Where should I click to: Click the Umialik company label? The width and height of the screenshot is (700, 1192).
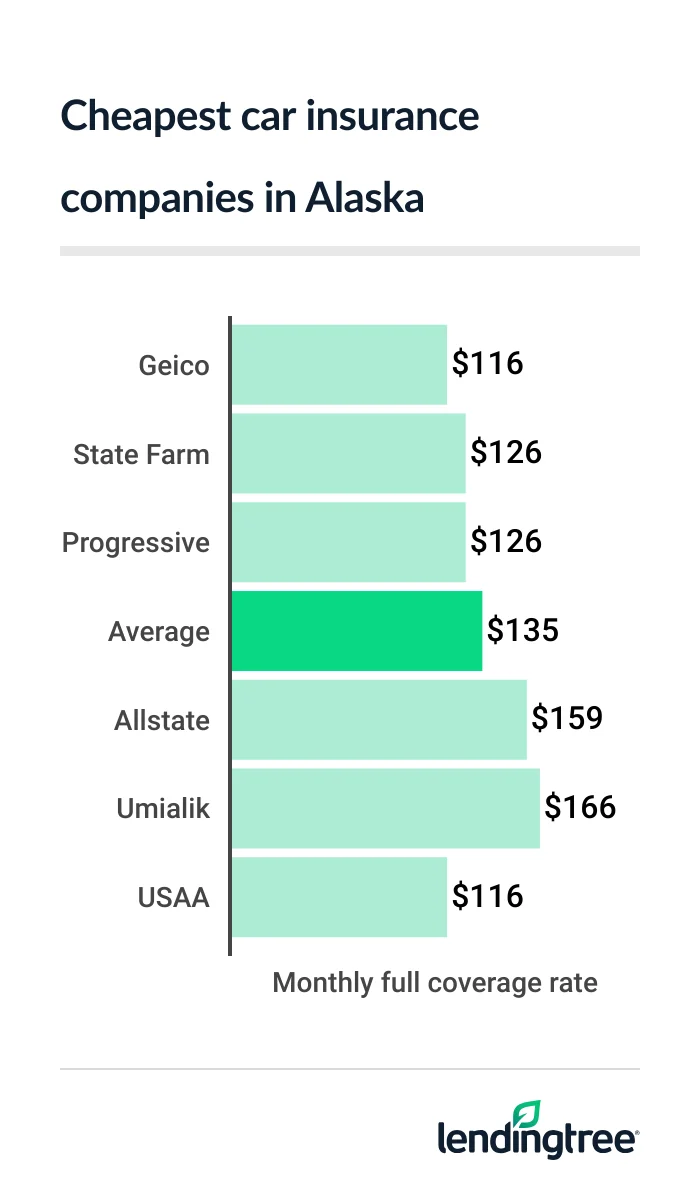163,809
